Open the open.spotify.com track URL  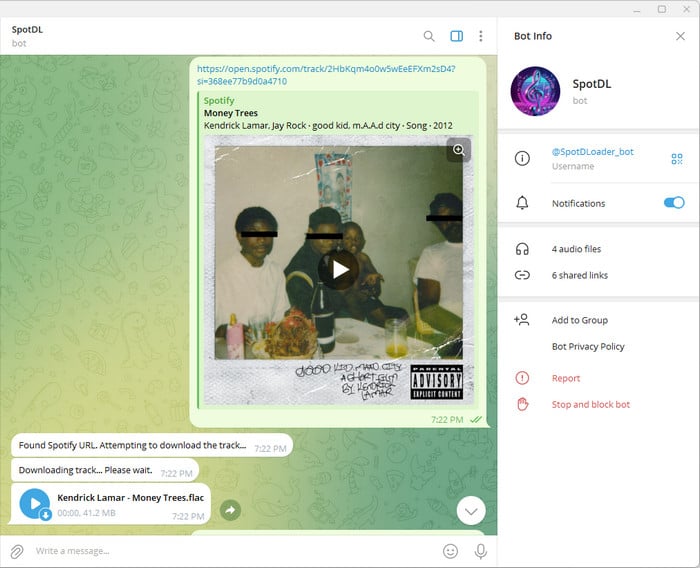click(x=326, y=75)
